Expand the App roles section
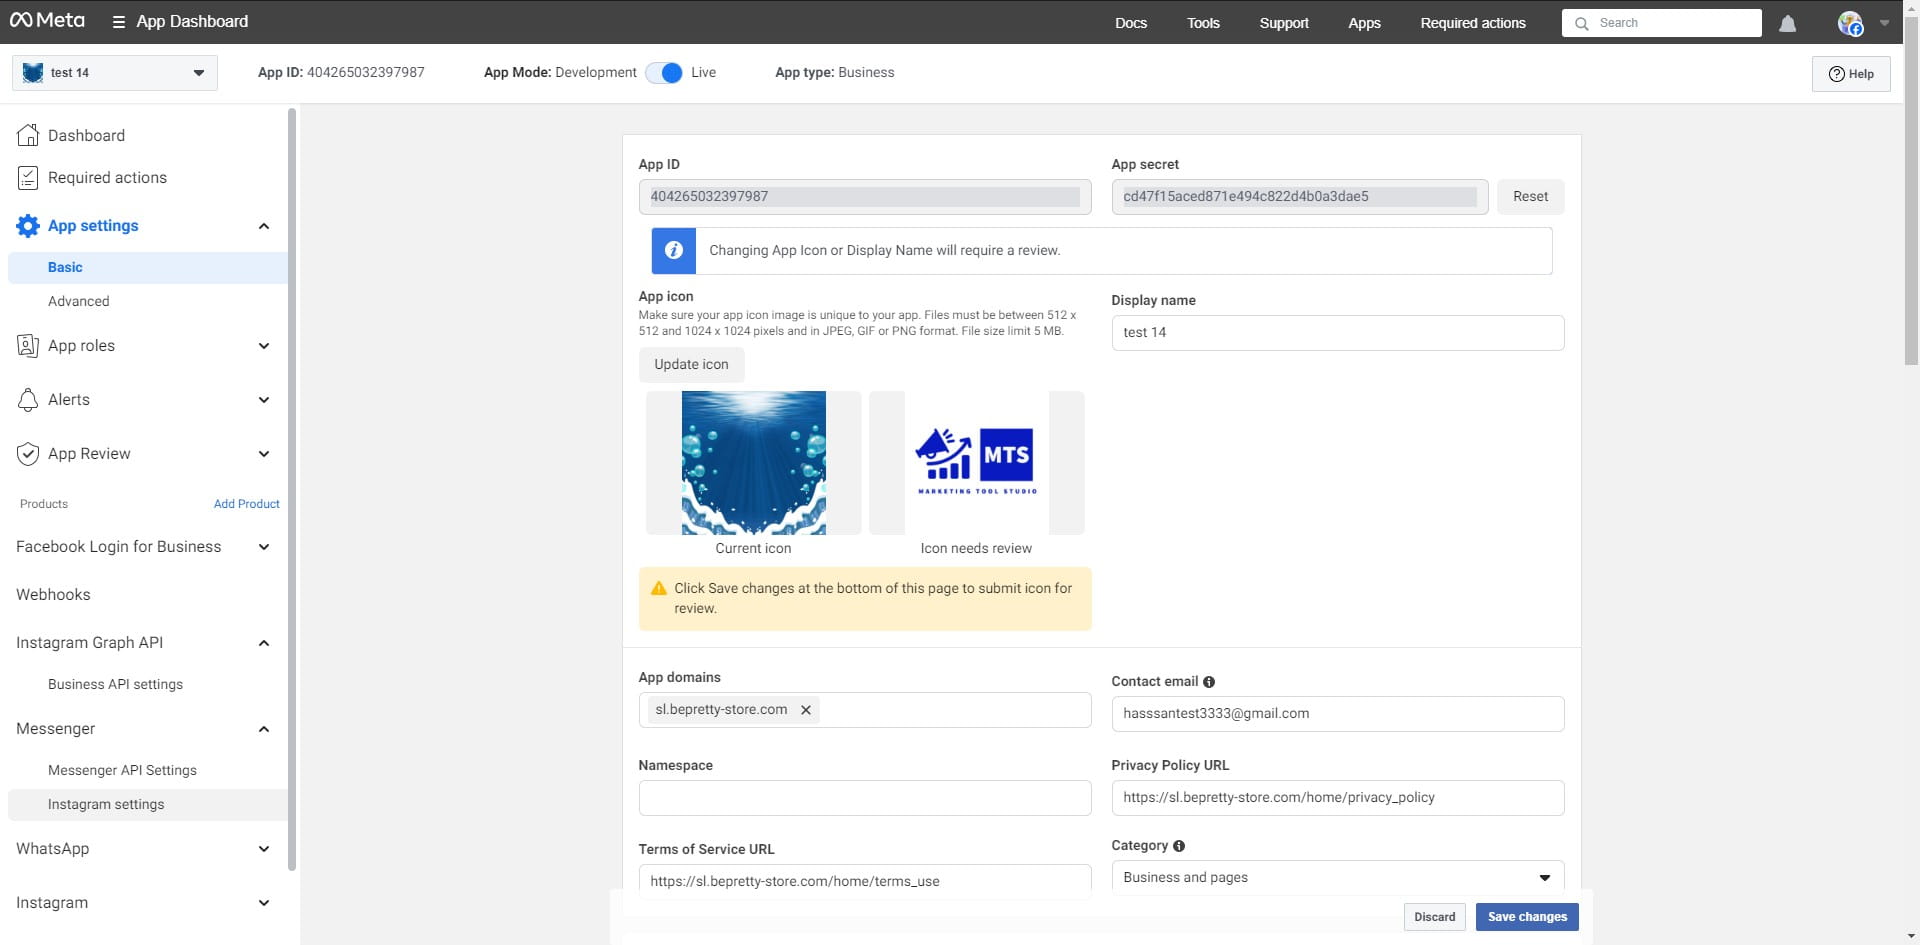The image size is (1920, 945). point(264,346)
